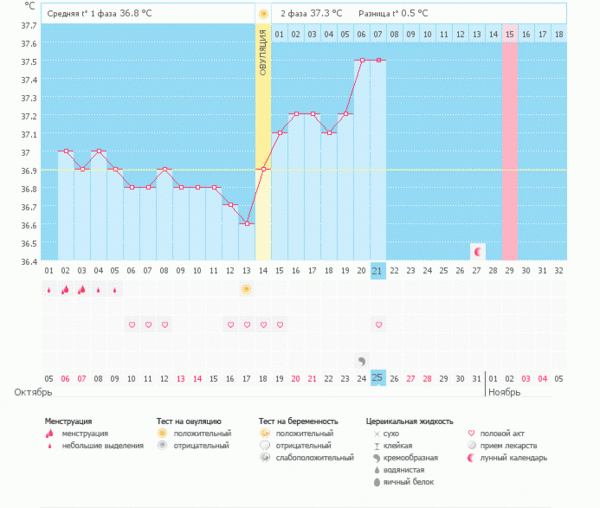Click the moon calendar icon on cycle day 27
The height and width of the screenshot is (508, 600).
477,251
